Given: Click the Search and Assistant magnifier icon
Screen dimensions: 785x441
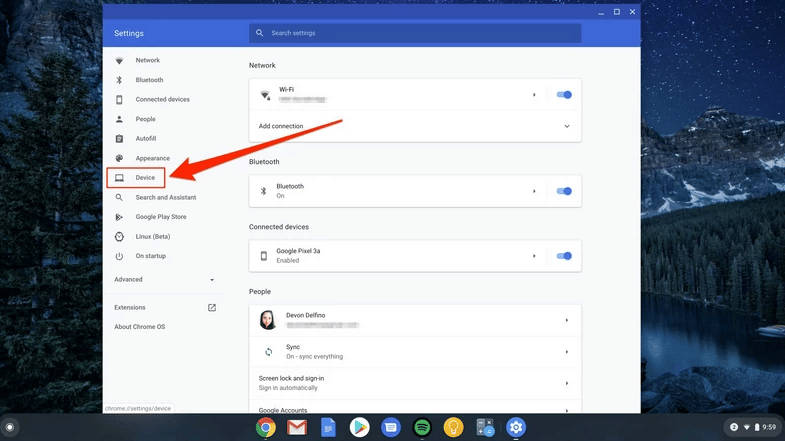Looking at the screenshot, I should pos(119,197).
